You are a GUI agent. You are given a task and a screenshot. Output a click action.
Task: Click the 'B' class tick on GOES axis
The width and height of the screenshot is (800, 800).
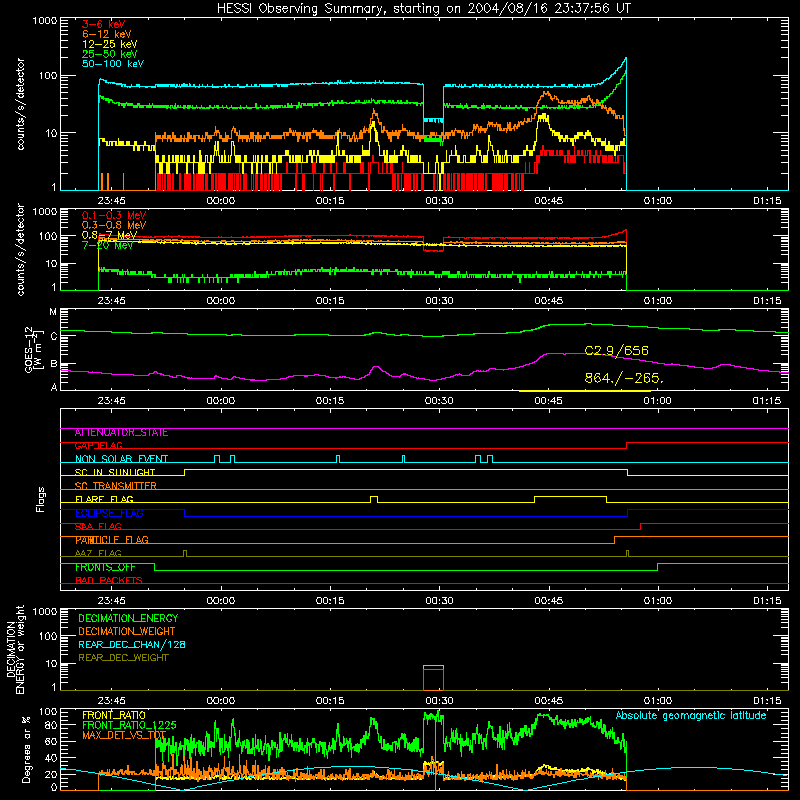[54, 364]
